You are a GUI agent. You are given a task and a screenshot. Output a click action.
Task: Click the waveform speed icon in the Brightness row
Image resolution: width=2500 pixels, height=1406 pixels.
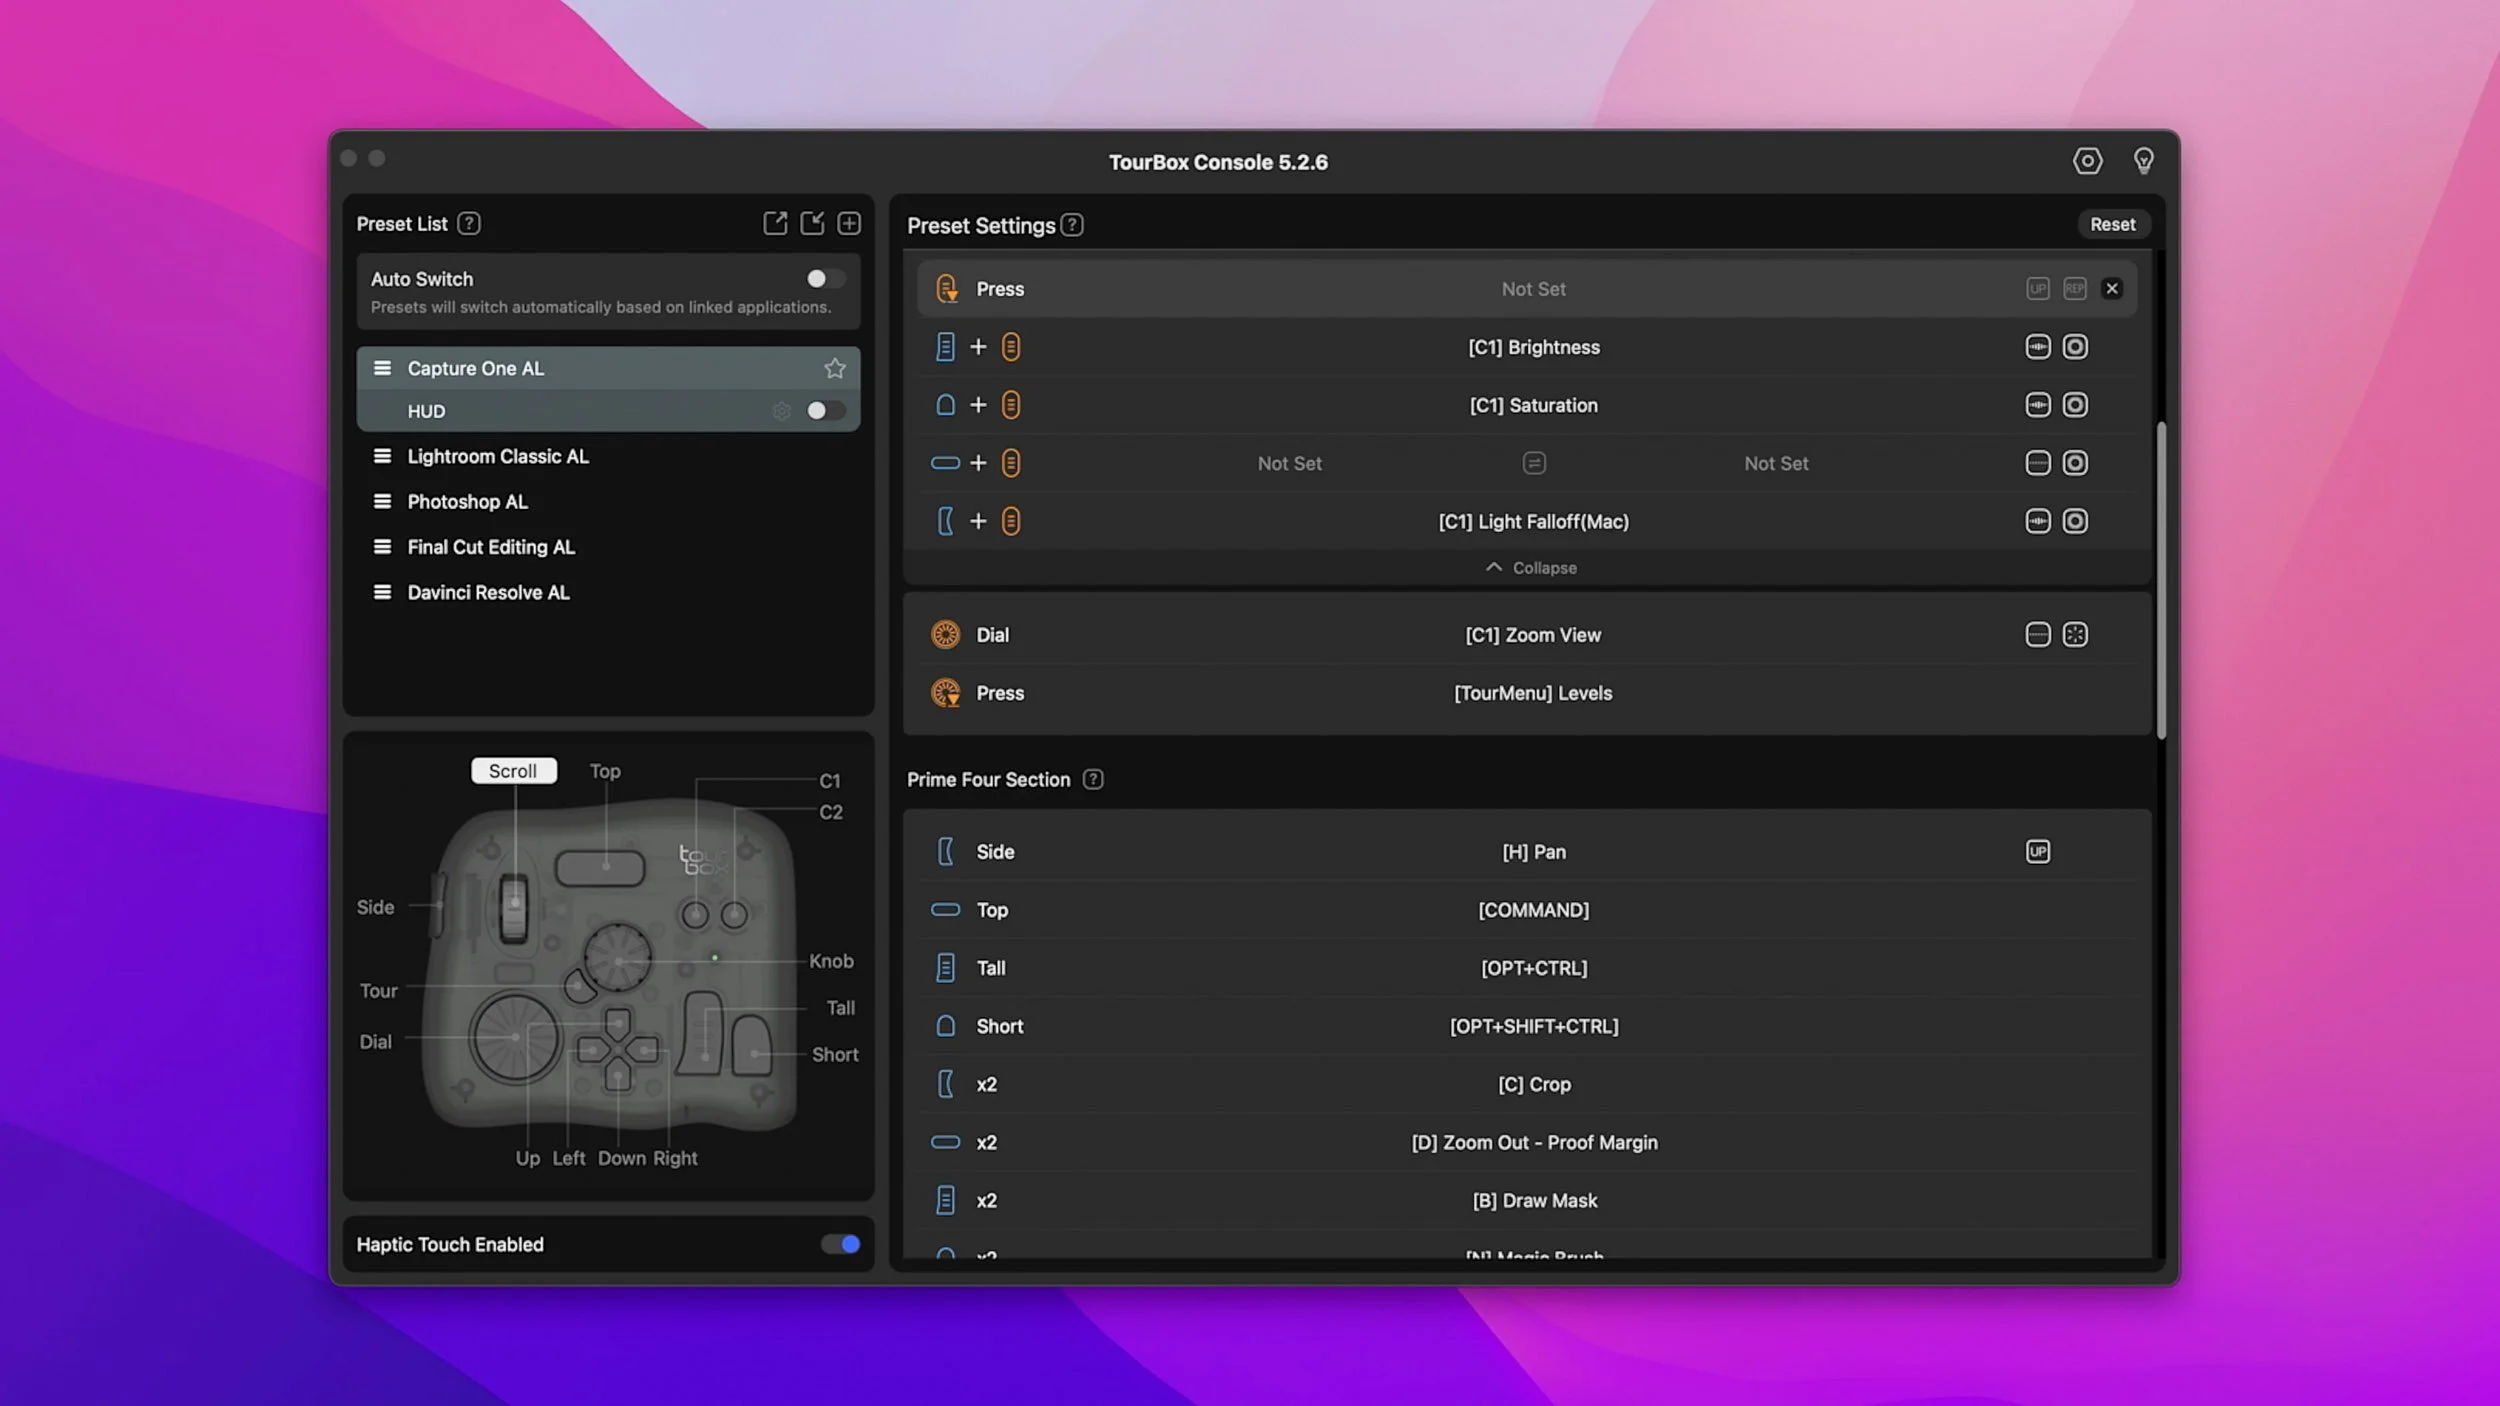coord(2038,347)
